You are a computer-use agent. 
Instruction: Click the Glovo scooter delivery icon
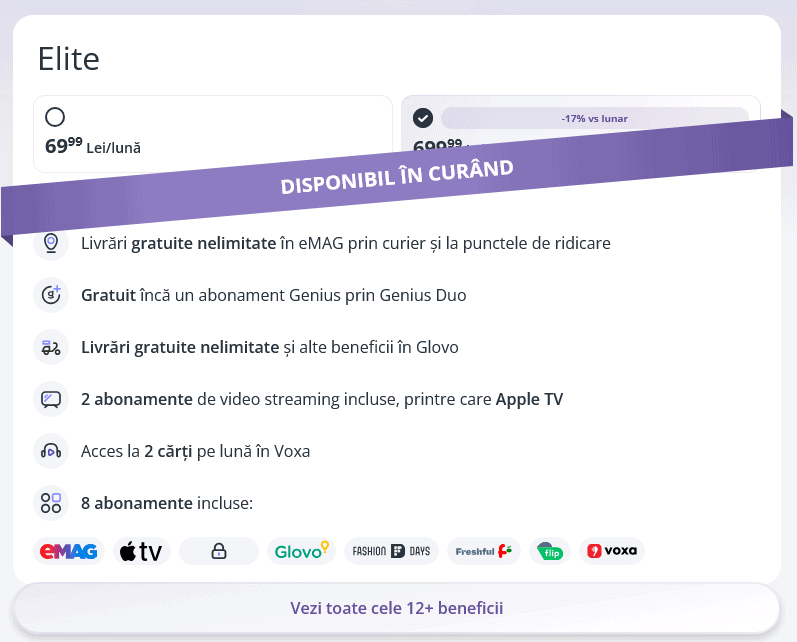51,347
